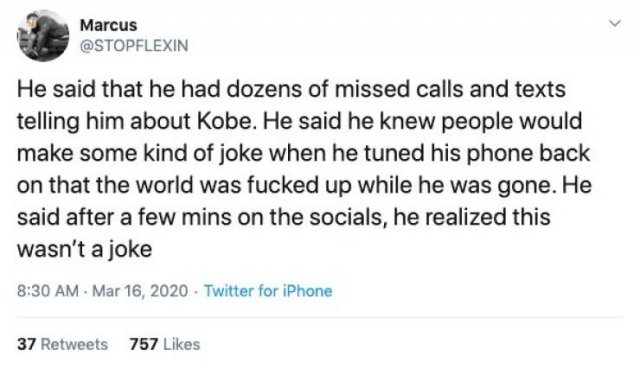This screenshot has width=640, height=369.
Task: Click the 8:30 AM timestamp
Action: pos(48,291)
